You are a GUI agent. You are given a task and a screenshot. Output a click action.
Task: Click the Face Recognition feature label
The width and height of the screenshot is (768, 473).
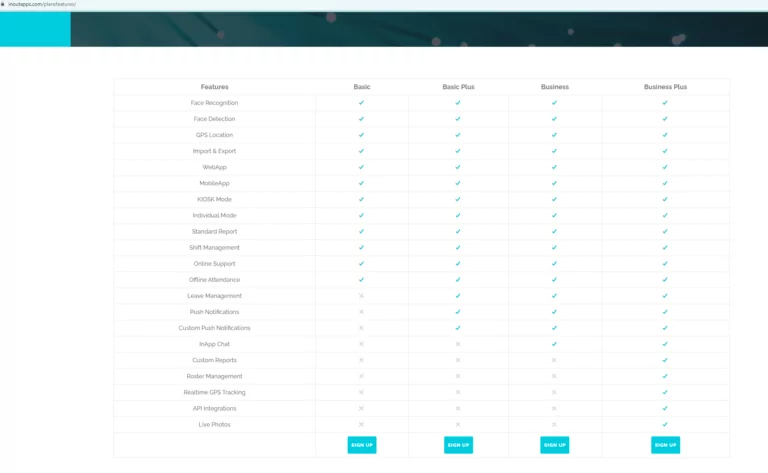pyautogui.click(x=215, y=103)
